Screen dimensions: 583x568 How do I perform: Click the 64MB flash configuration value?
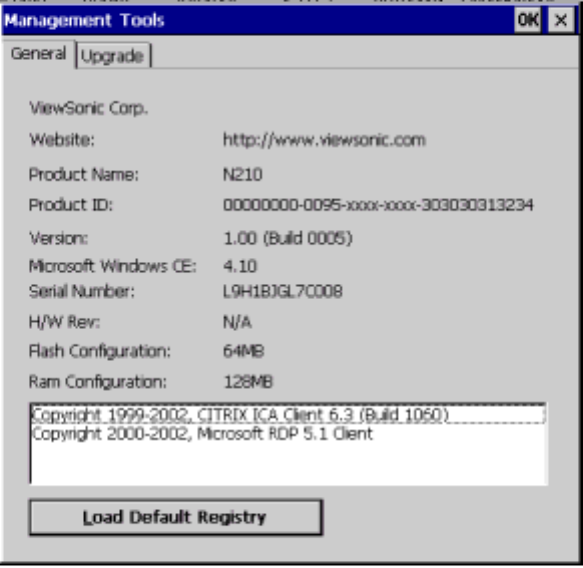pyautogui.click(x=244, y=351)
